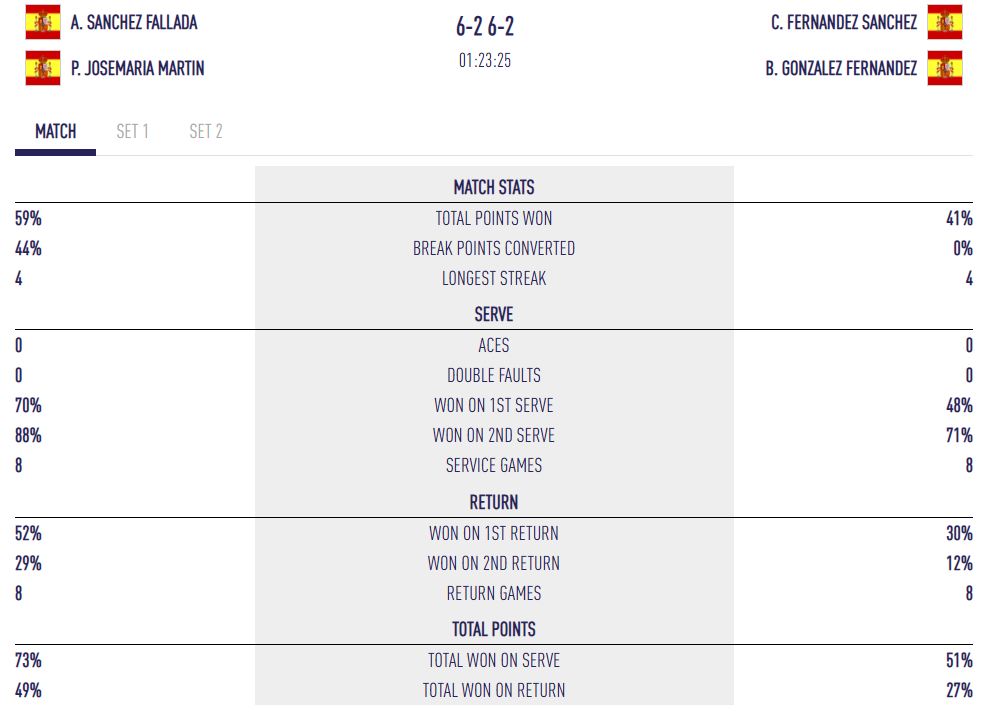
Task: Click the TOTAL POINTS section header
Action: tap(494, 629)
